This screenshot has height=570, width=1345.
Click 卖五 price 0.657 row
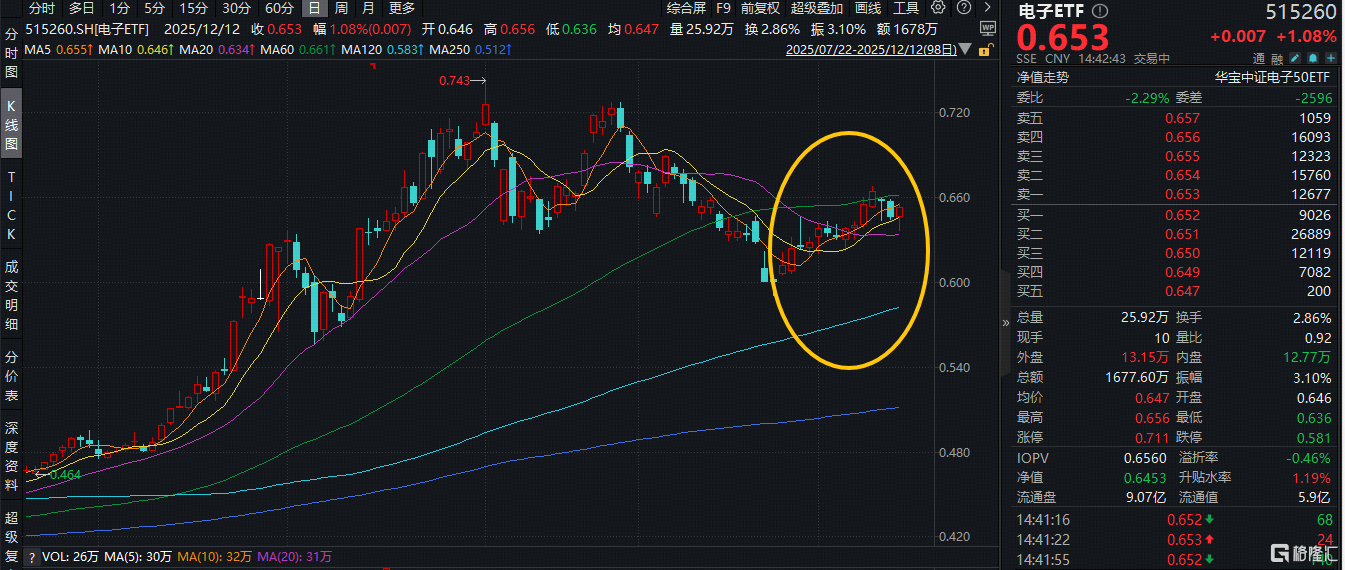[1175, 118]
